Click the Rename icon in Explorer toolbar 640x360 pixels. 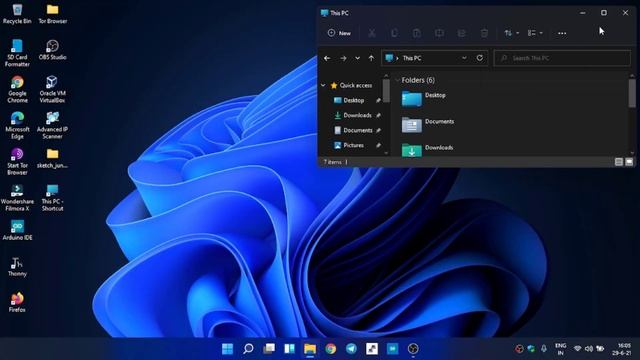click(x=439, y=33)
